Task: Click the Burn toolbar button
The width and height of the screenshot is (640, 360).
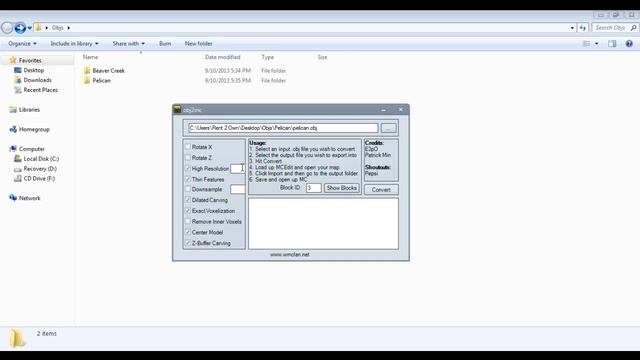Action: click(165, 44)
